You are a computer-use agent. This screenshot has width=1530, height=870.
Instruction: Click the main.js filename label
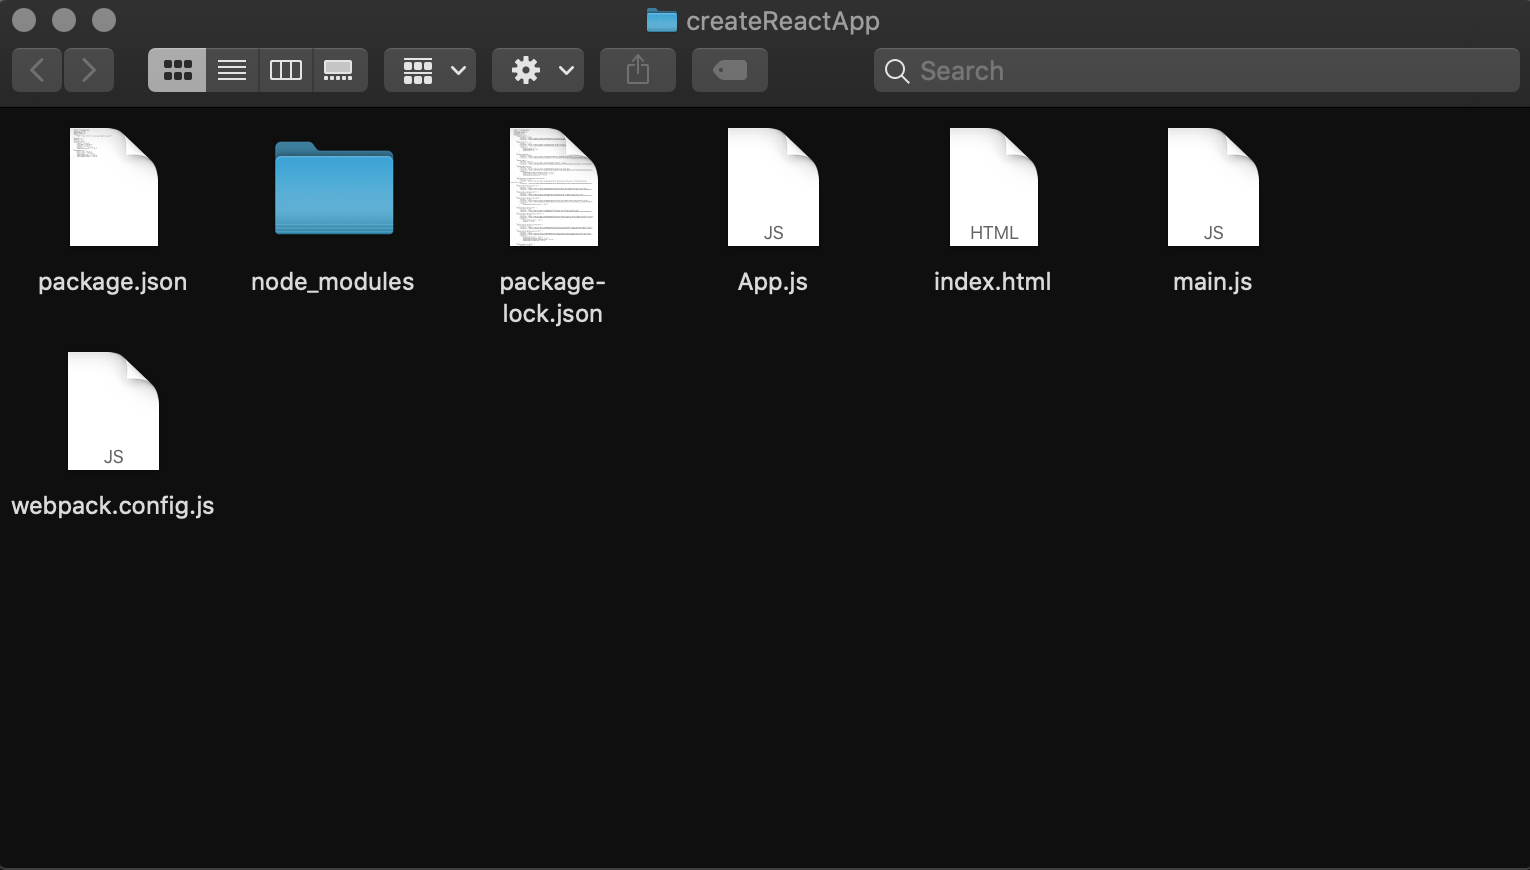[1213, 282]
